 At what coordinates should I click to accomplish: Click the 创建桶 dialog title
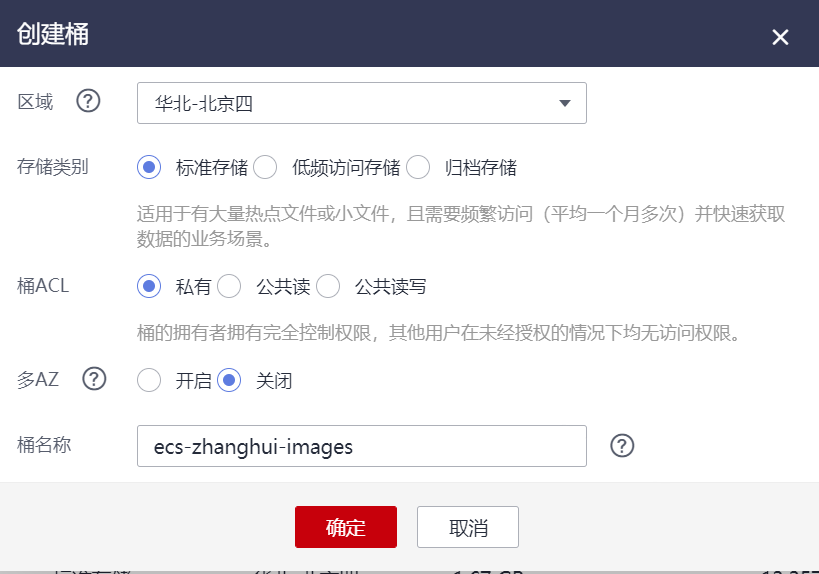[x=53, y=34]
